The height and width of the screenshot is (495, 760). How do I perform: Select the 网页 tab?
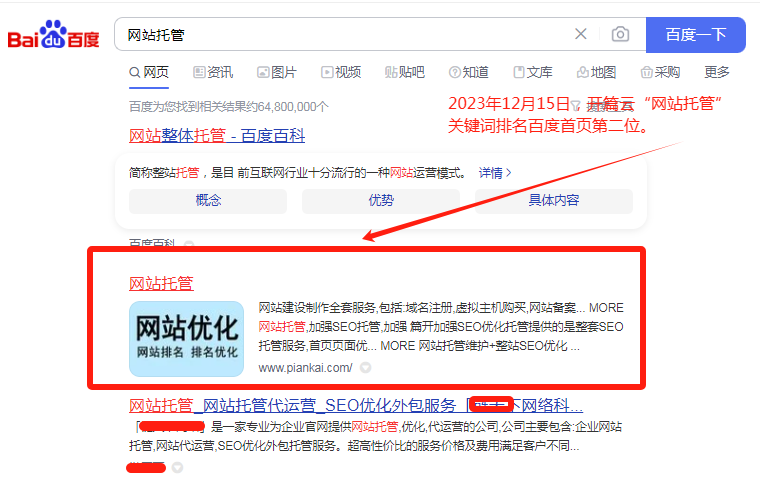pyautogui.click(x=149, y=72)
